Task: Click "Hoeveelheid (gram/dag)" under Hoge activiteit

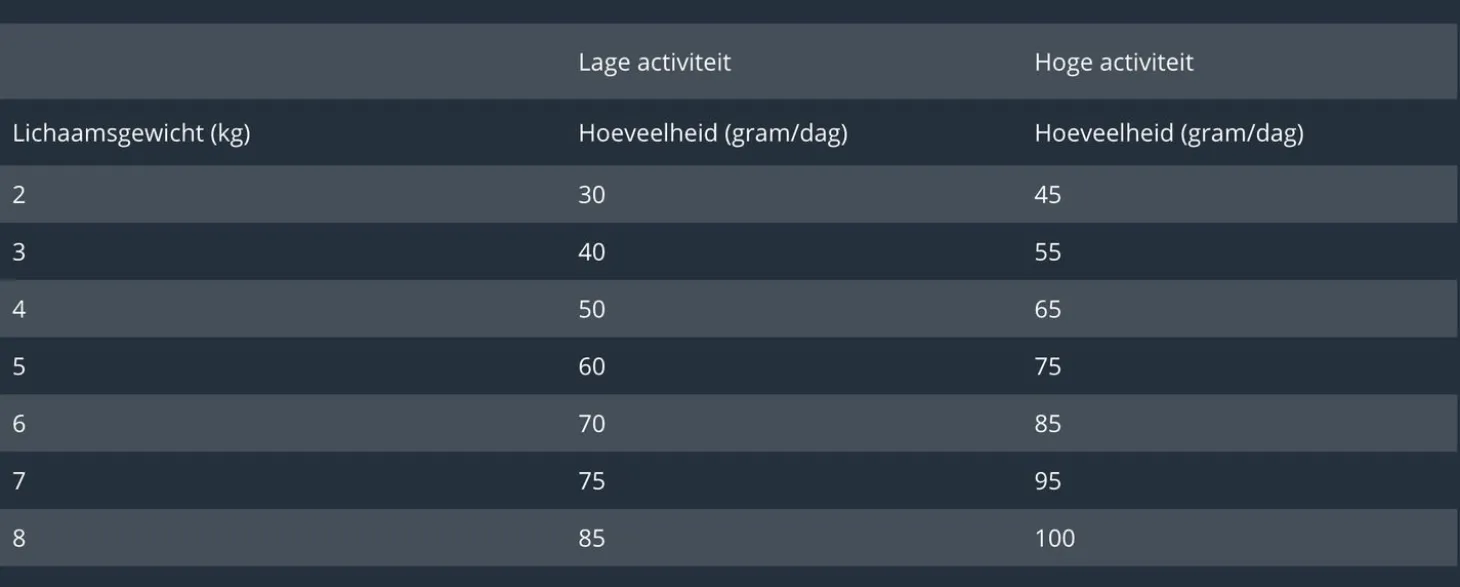Action: pos(1168,133)
